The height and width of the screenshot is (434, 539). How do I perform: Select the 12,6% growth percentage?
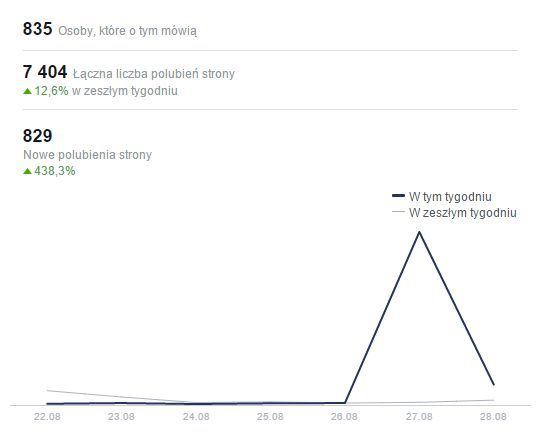click(51, 91)
